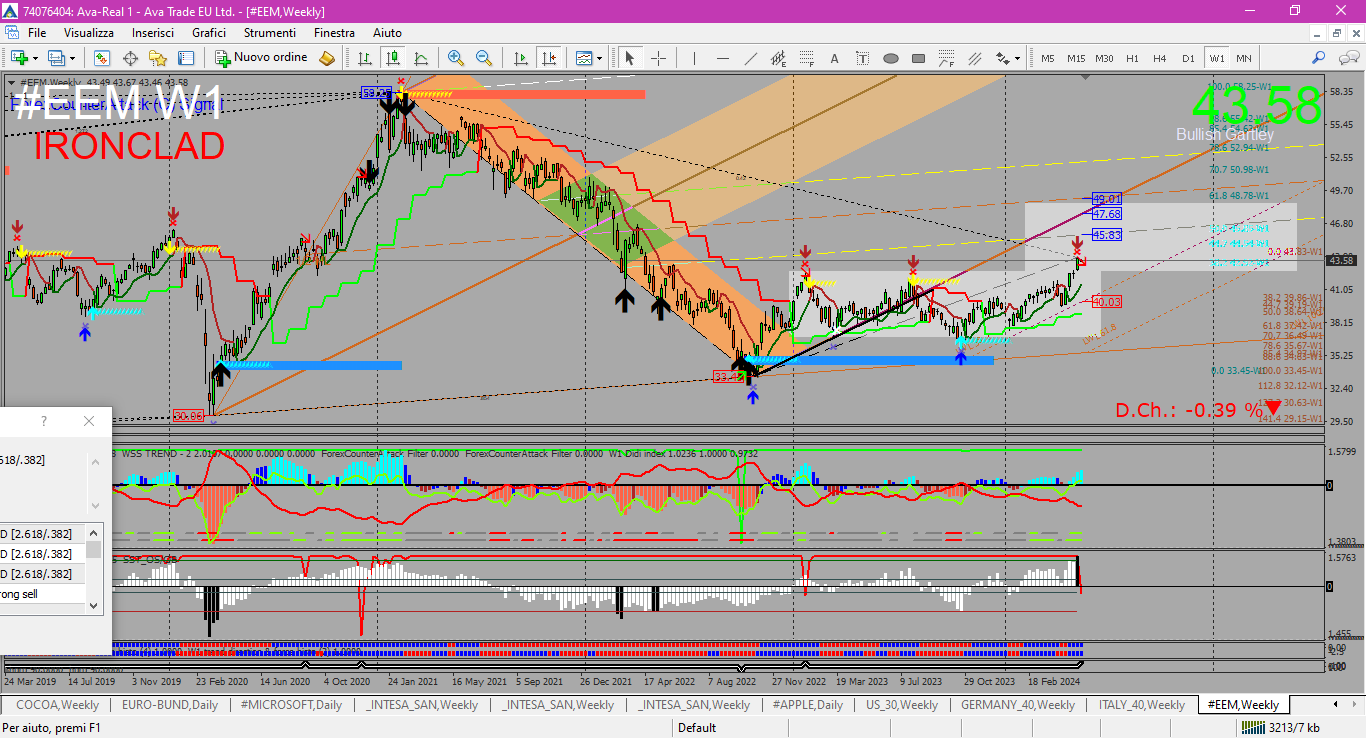
Task: Switch to EURO-BUND,Daily chart tab
Action: click(170, 705)
